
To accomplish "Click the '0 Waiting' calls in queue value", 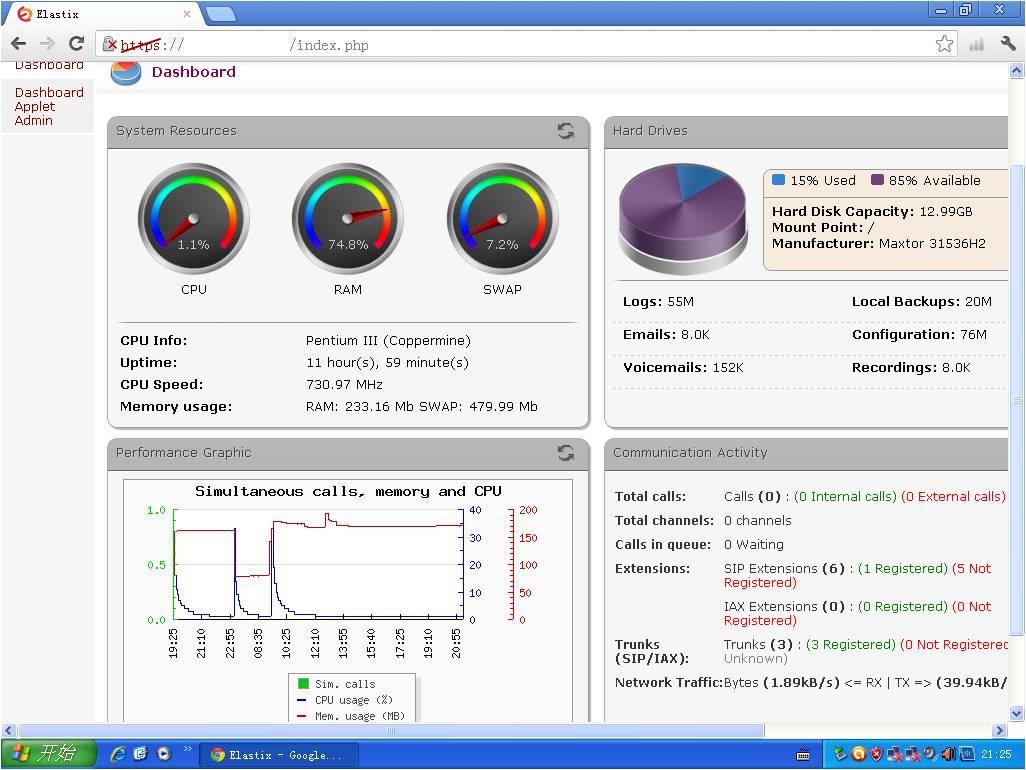I will point(753,544).
